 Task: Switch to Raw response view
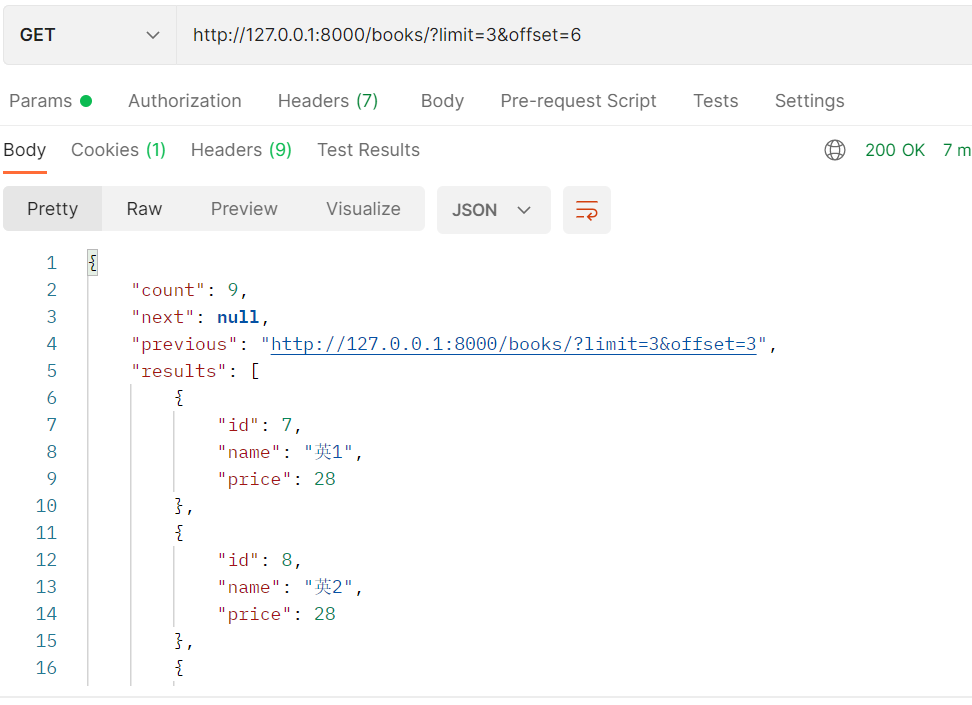click(x=144, y=209)
